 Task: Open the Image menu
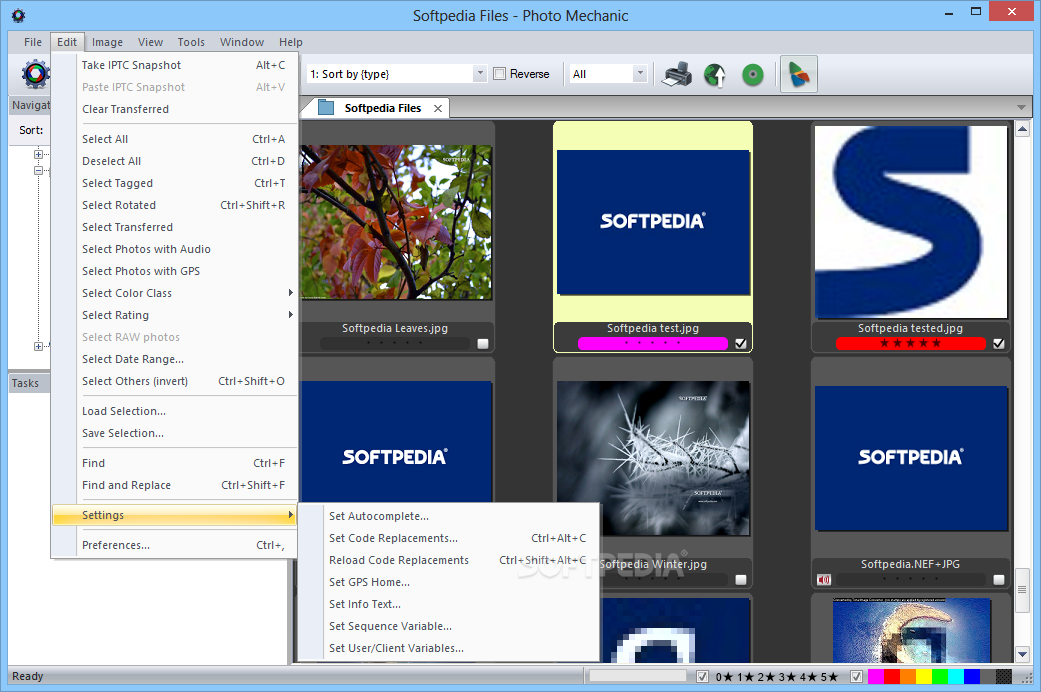coord(108,42)
